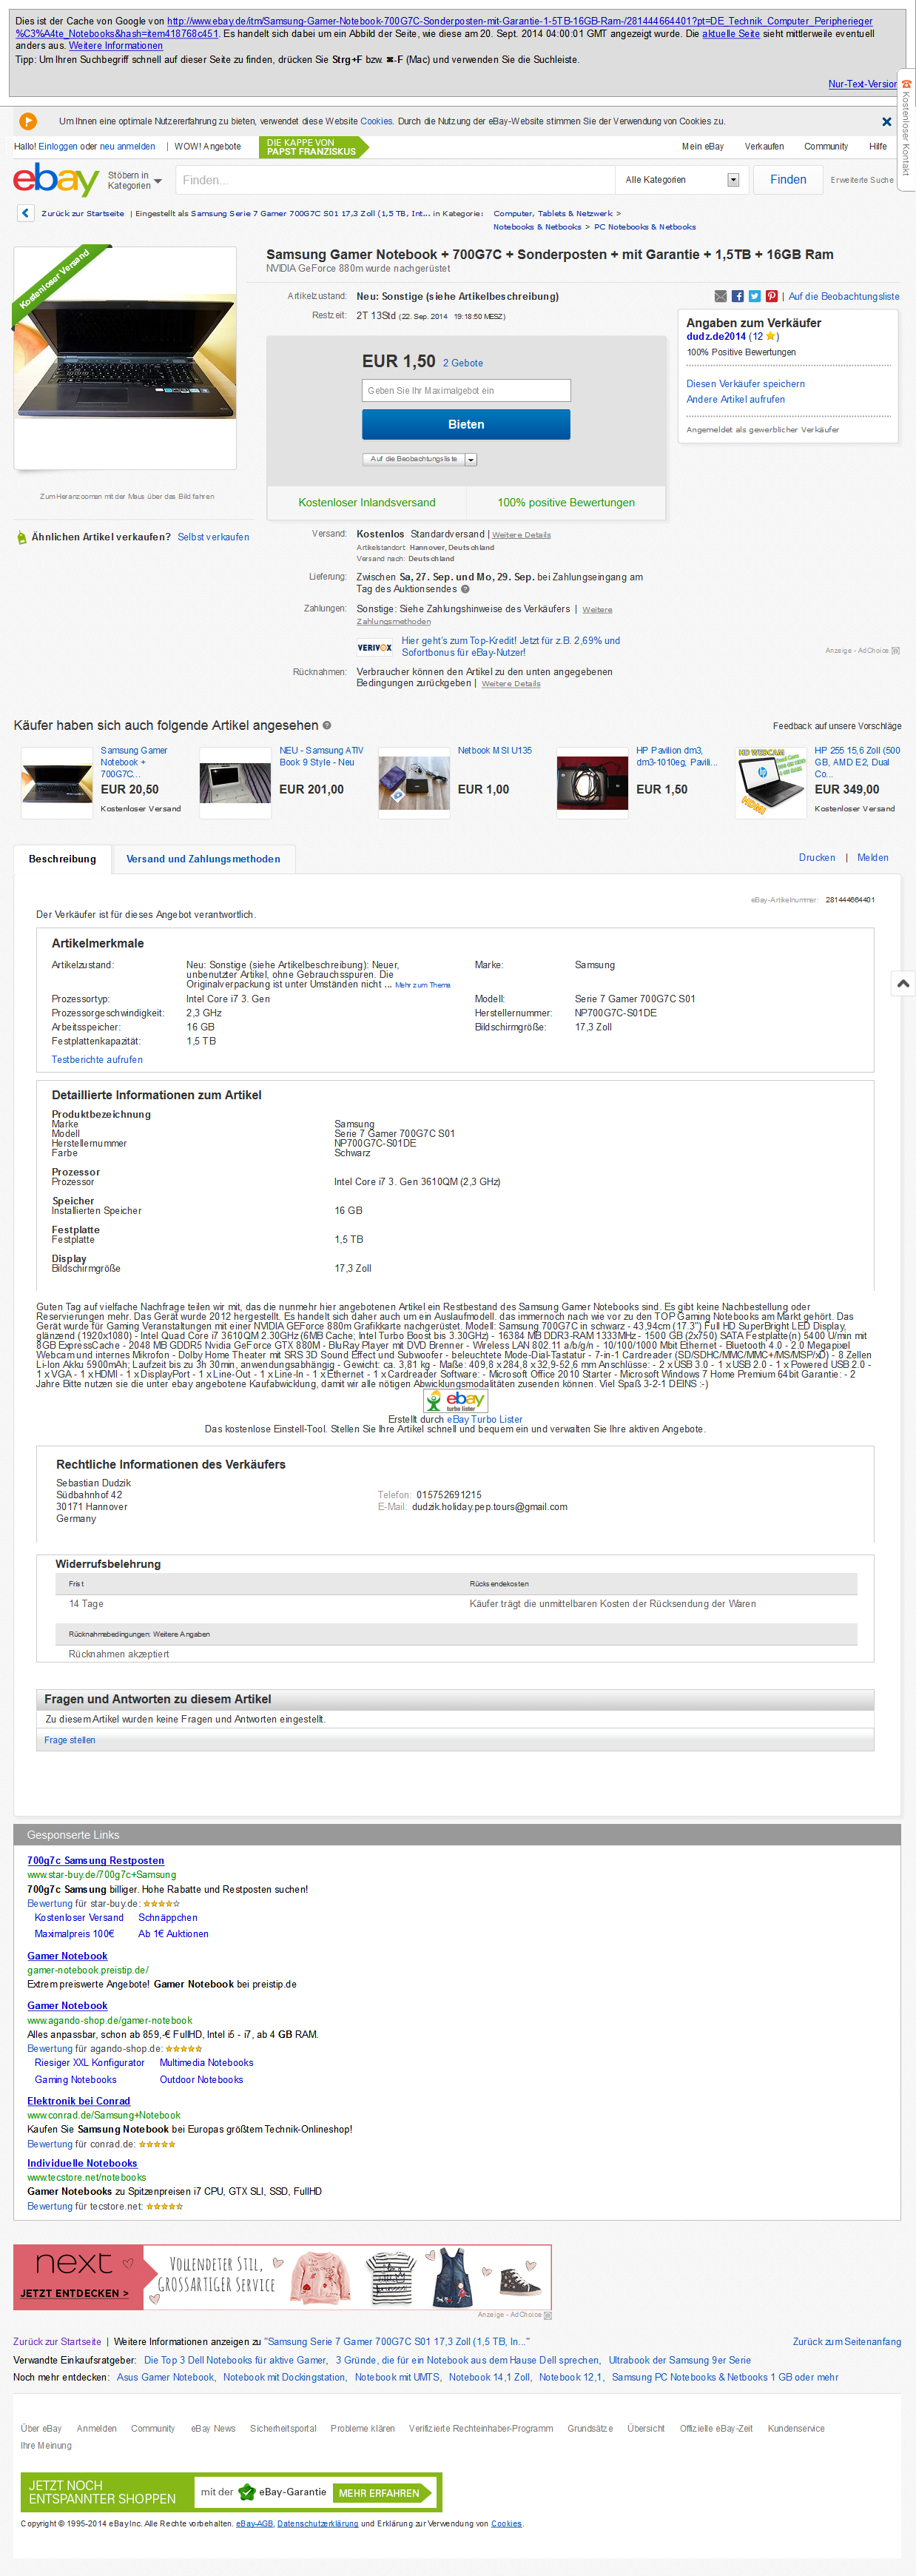Screen dimensions: 916x2576
Task: Open the Samsung Gamer Notebook EUR 20,50 thumbnail
Action: (57, 783)
